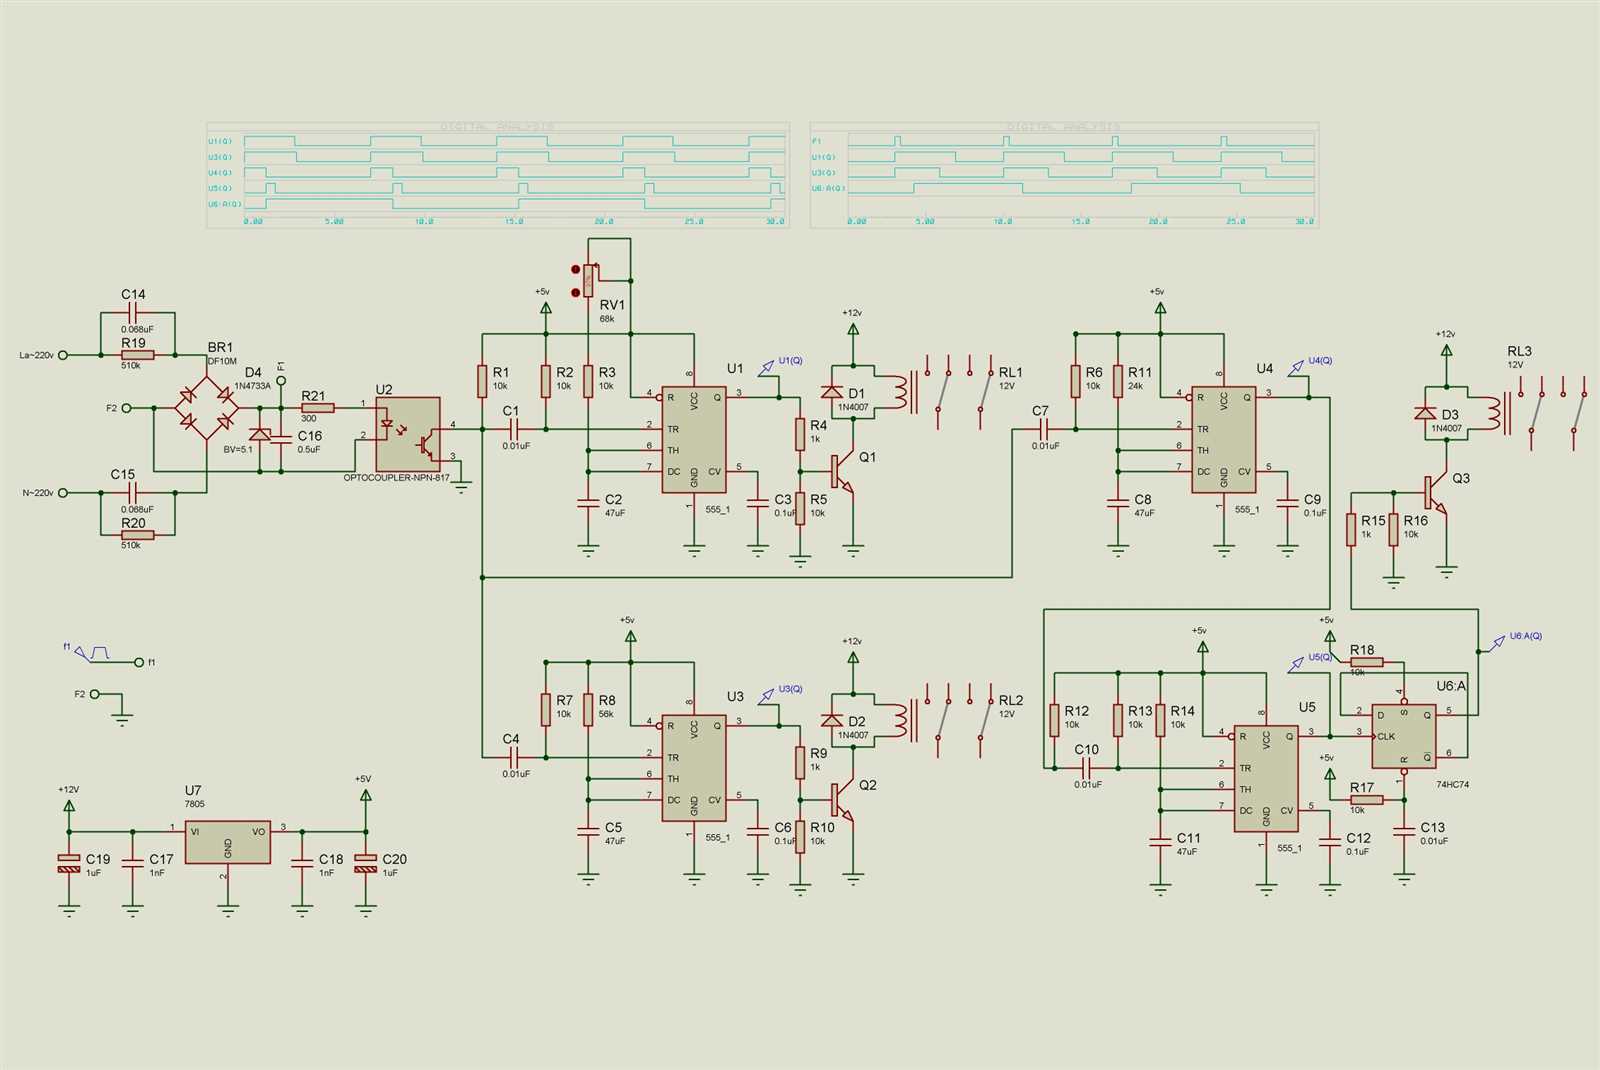Screen dimensions: 1600x1070
Task: Select resistor R12 10k
Action: (1054, 720)
